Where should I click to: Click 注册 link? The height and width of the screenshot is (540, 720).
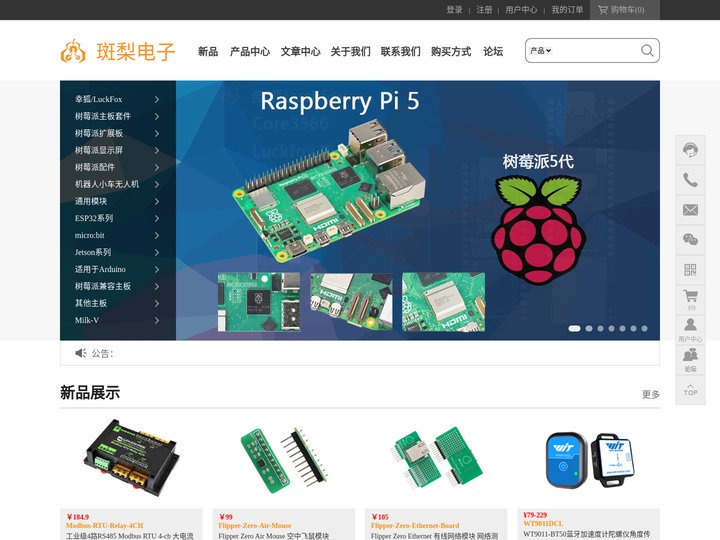pyautogui.click(x=484, y=10)
